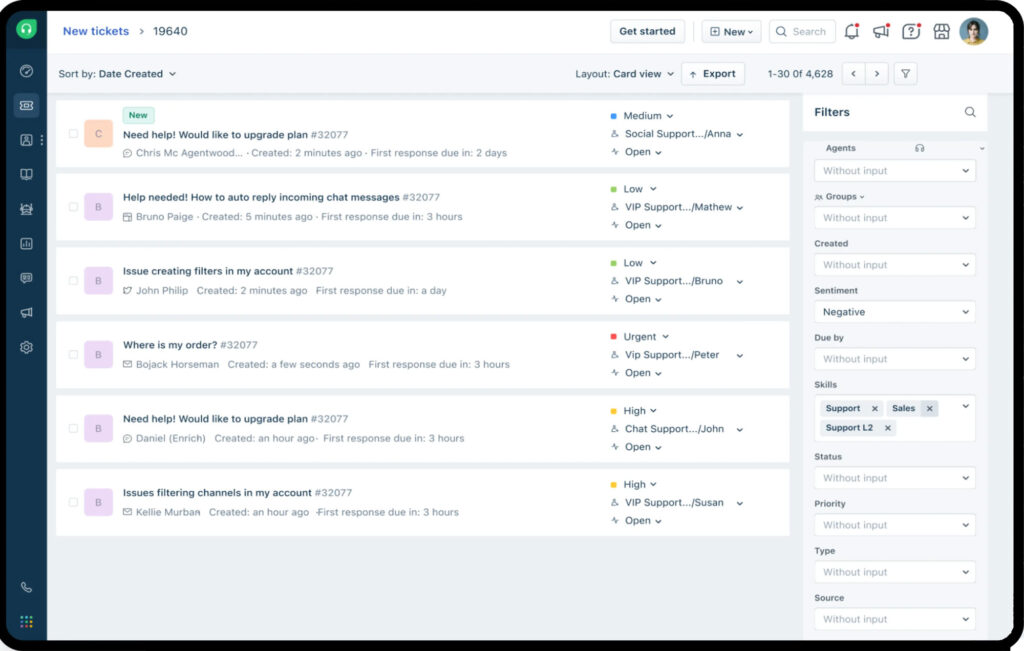Open the Sentiment dropdown showing Negative
This screenshot has height=651, width=1024.
tap(894, 312)
